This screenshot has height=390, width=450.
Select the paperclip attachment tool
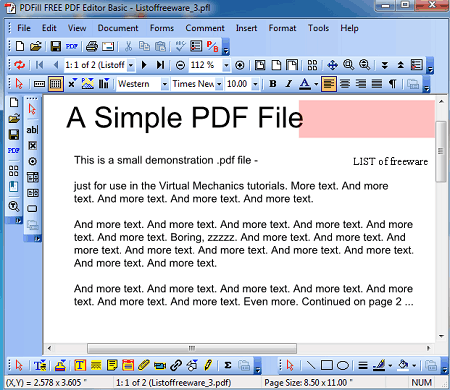point(144,365)
